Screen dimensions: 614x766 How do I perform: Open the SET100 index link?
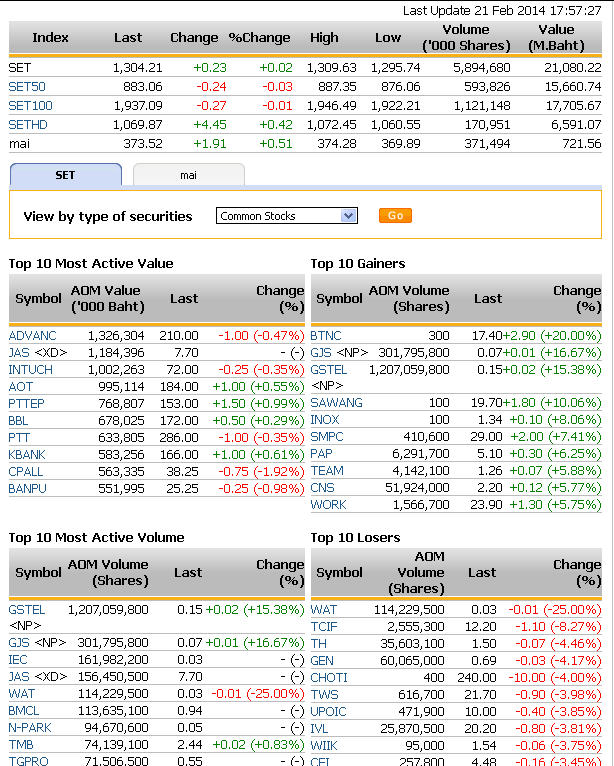(x=30, y=106)
